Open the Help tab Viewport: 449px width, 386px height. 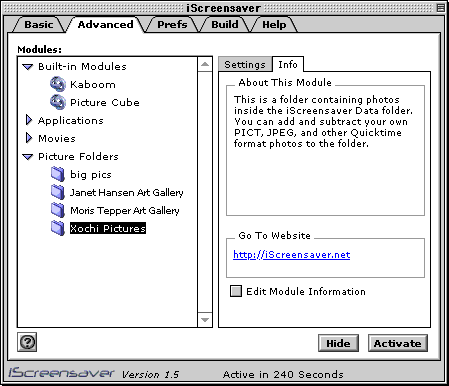coord(274,24)
